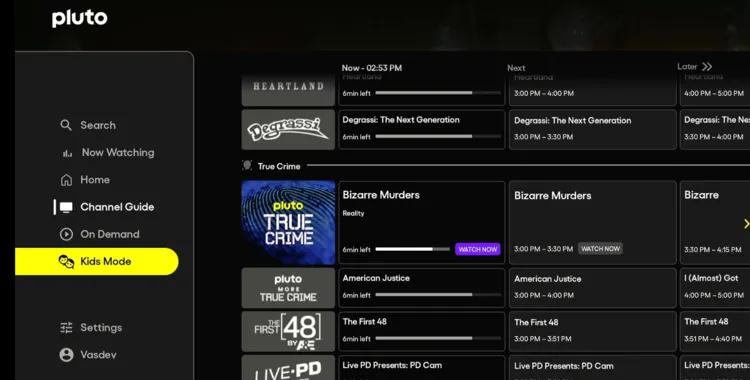The image size is (750, 380).
Task: Open Heartland 3:00 PM - 4:00 PM card
Action: click(x=592, y=89)
